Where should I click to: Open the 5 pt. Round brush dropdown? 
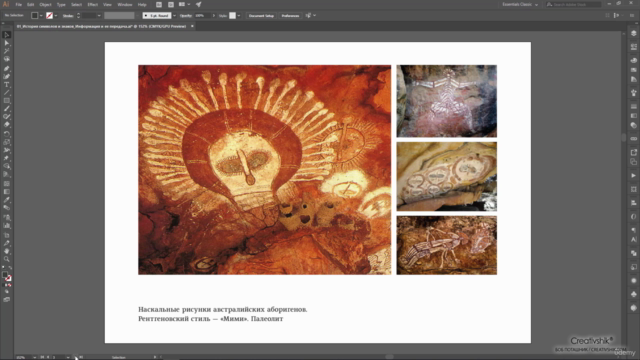tap(174, 16)
